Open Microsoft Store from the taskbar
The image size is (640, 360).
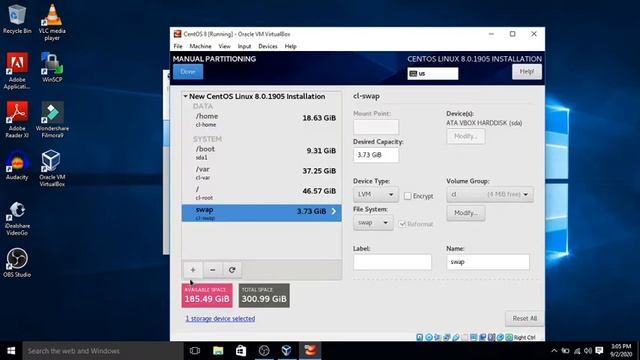coord(241,351)
